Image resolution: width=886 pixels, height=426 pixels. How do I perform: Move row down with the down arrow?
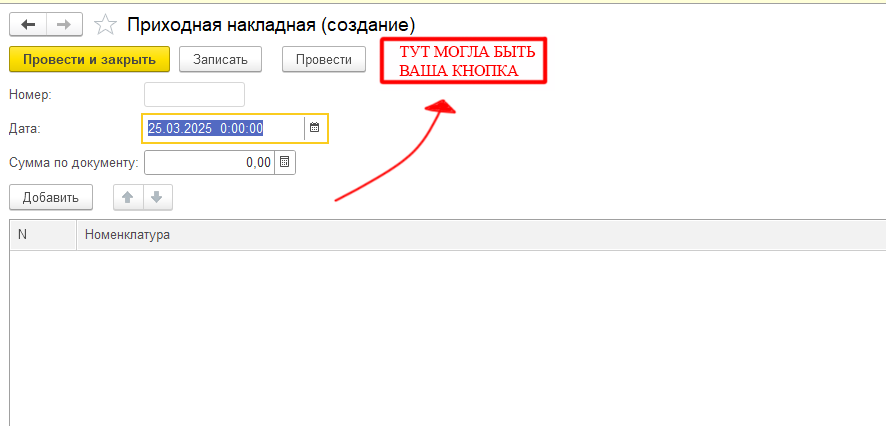[x=158, y=198]
